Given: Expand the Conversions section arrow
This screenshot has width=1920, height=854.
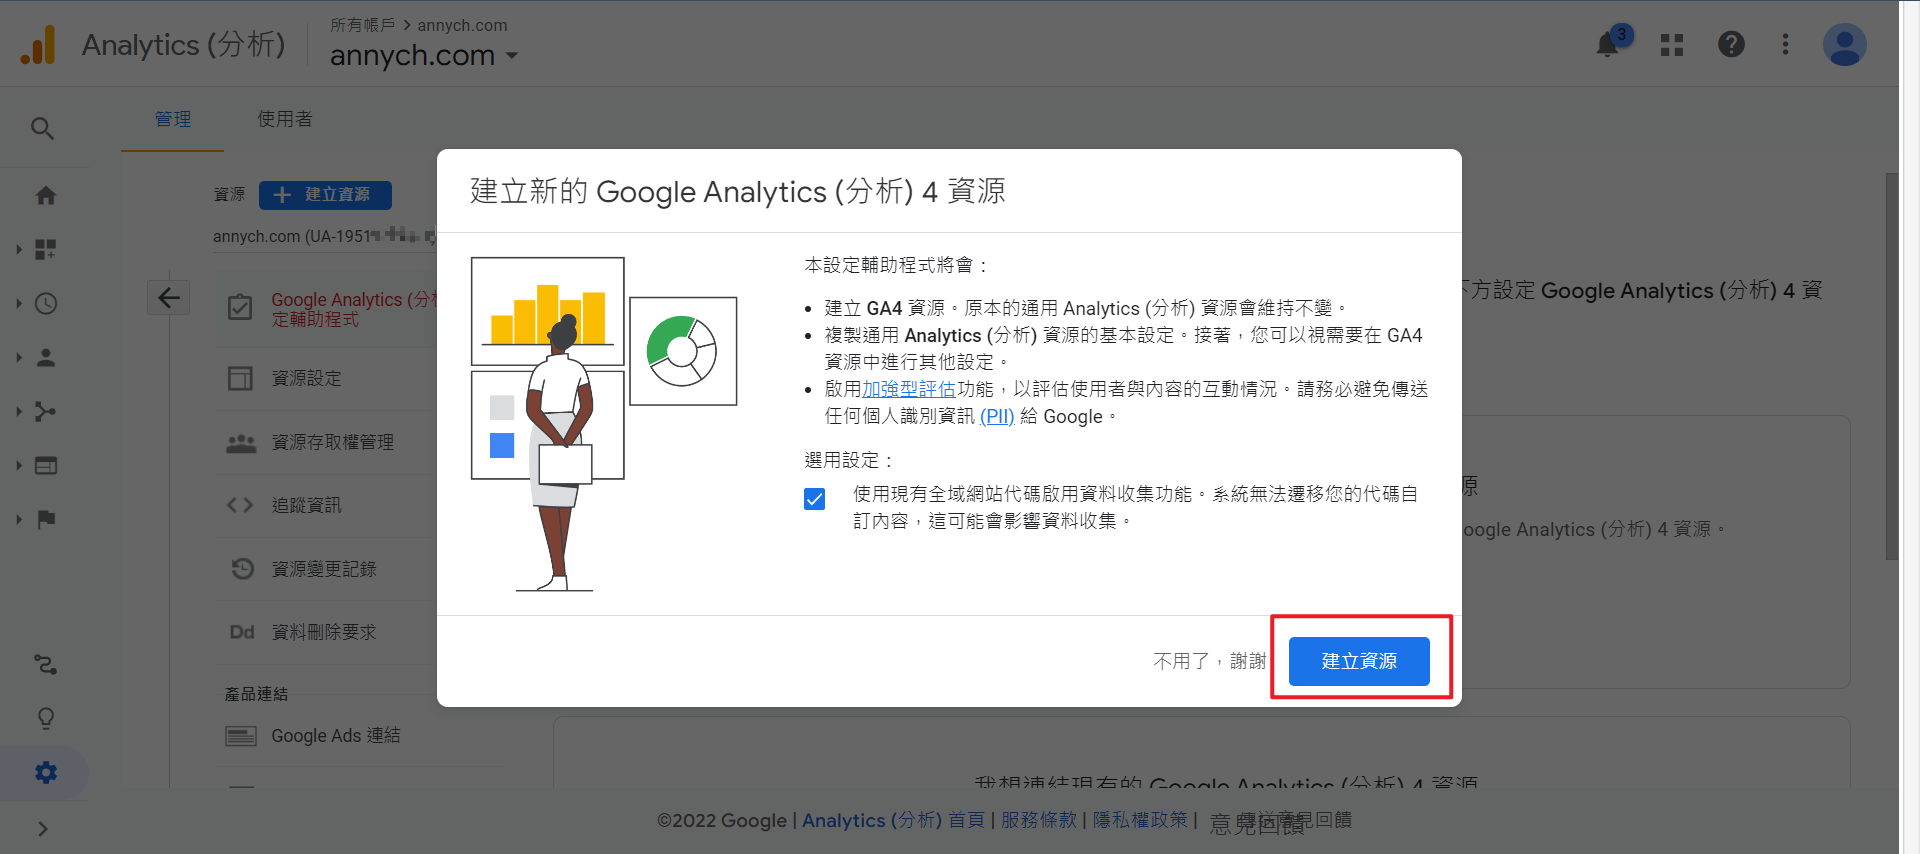Looking at the screenshot, I should click(x=18, y=519).
